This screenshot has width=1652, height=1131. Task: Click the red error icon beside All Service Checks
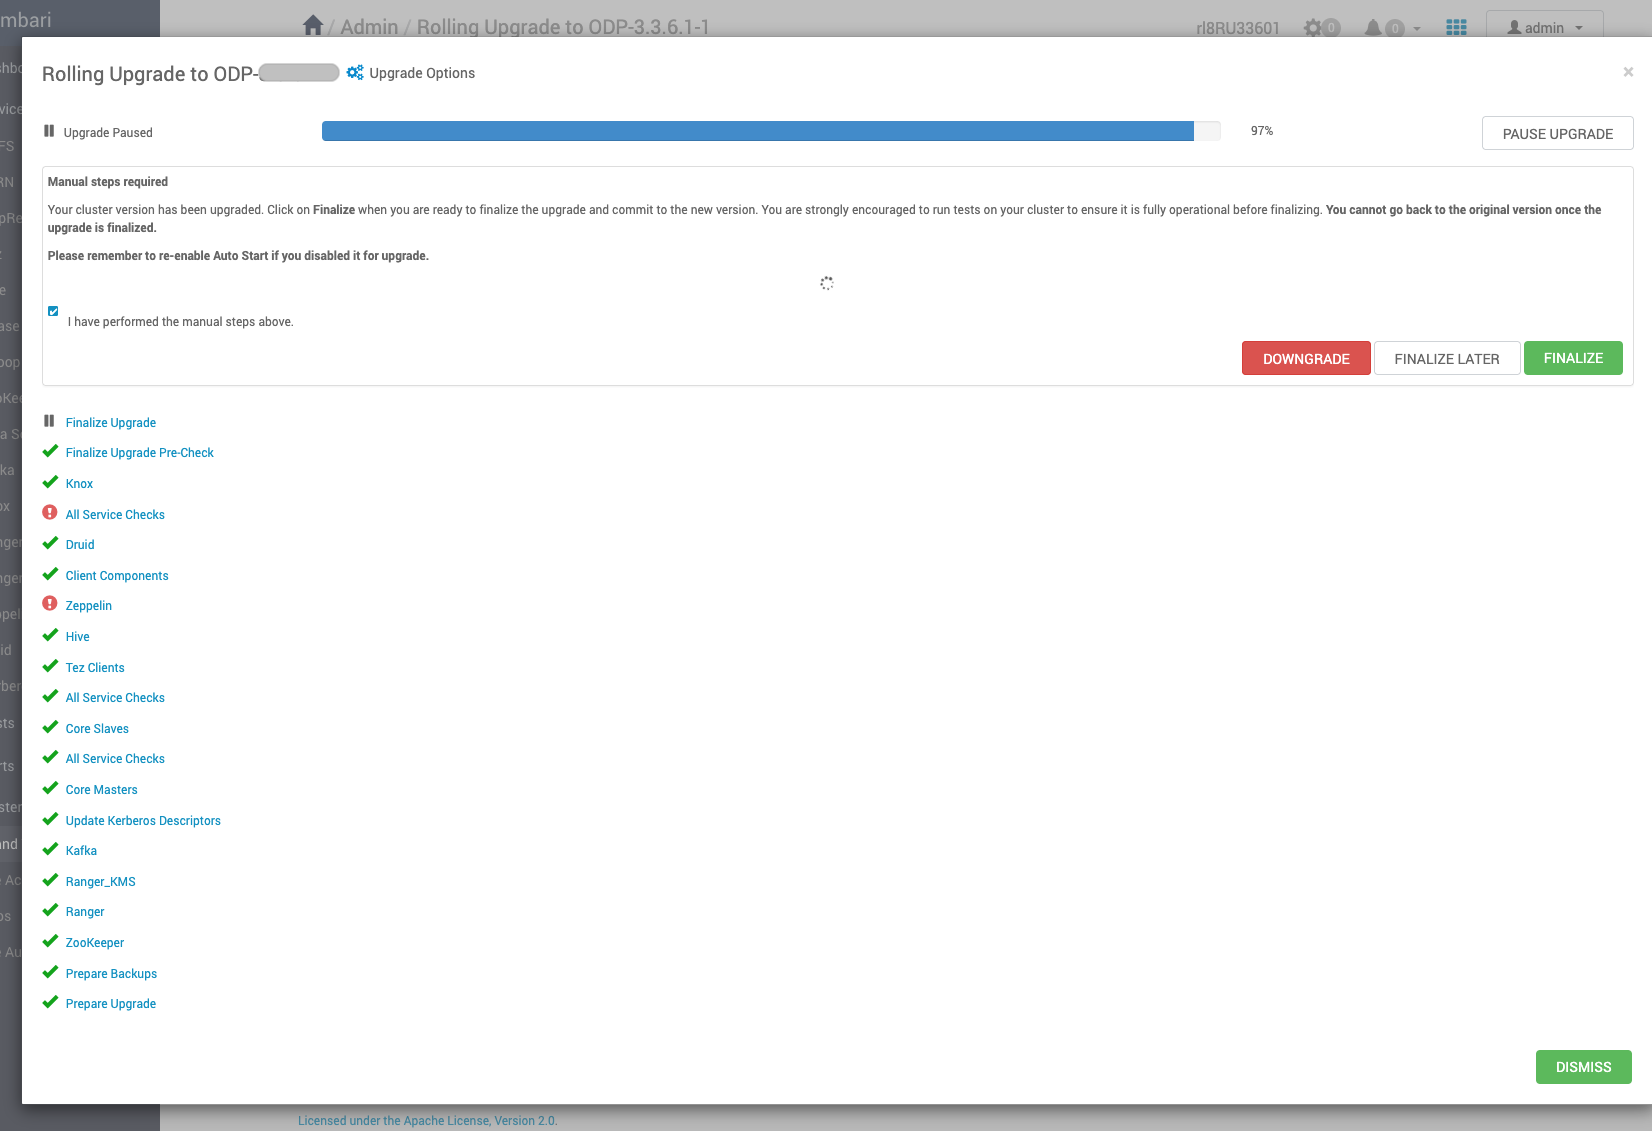click(x=50, y=513)
